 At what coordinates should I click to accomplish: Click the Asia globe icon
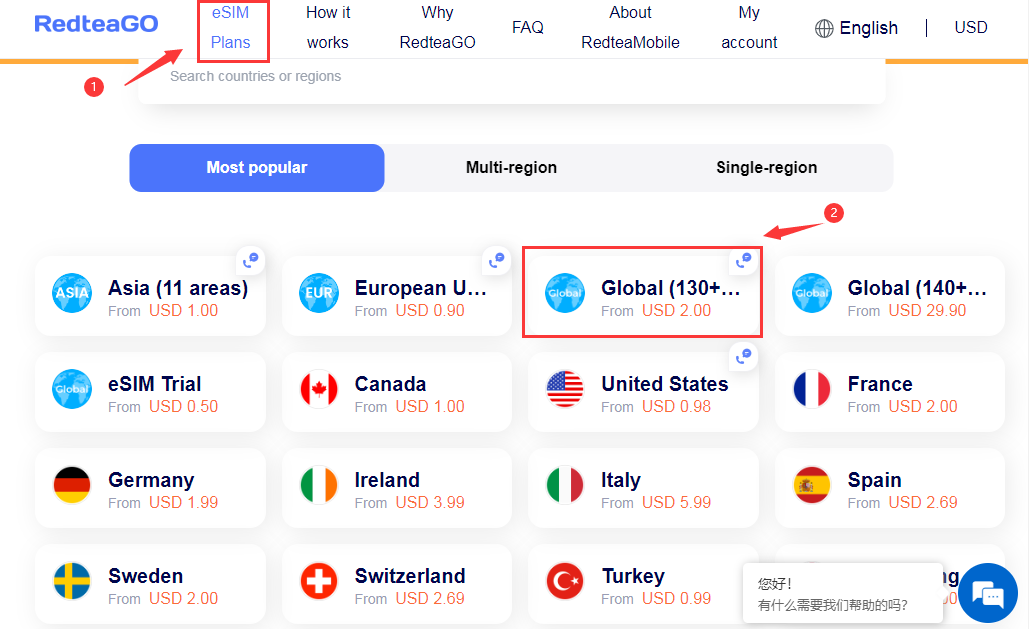72,294
